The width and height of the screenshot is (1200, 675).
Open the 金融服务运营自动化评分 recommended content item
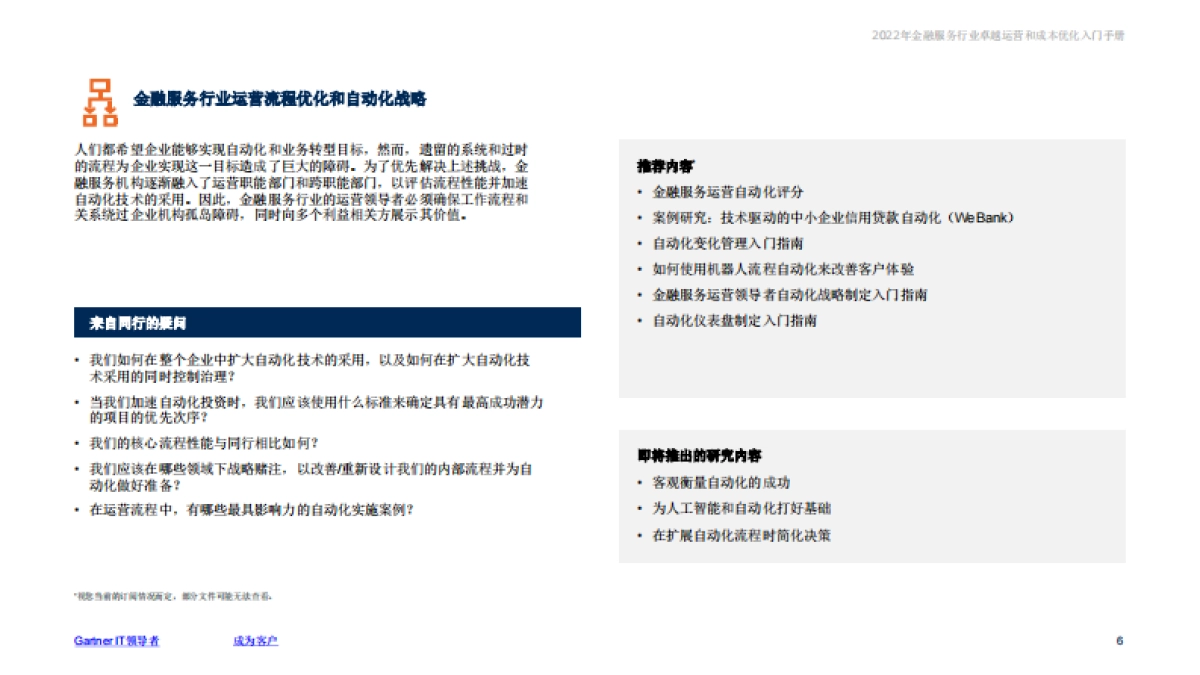(x=727, y=192)
